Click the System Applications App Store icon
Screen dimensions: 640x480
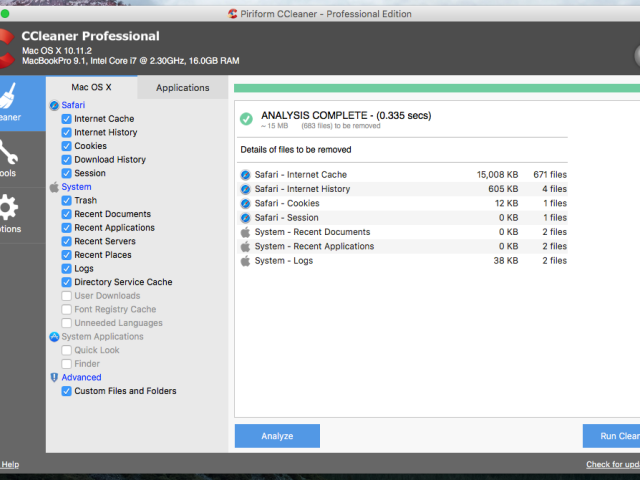[54, 337]
